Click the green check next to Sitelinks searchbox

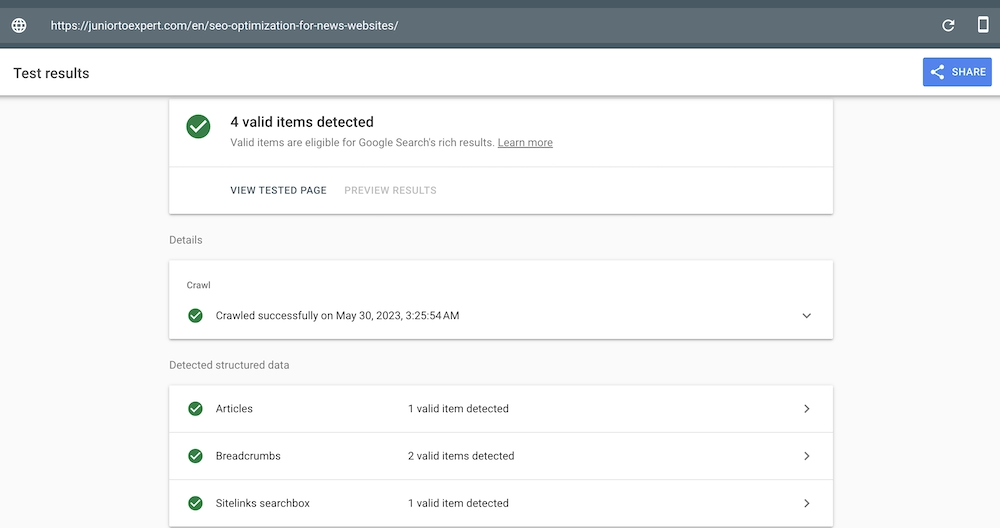(x=196, y=503)
